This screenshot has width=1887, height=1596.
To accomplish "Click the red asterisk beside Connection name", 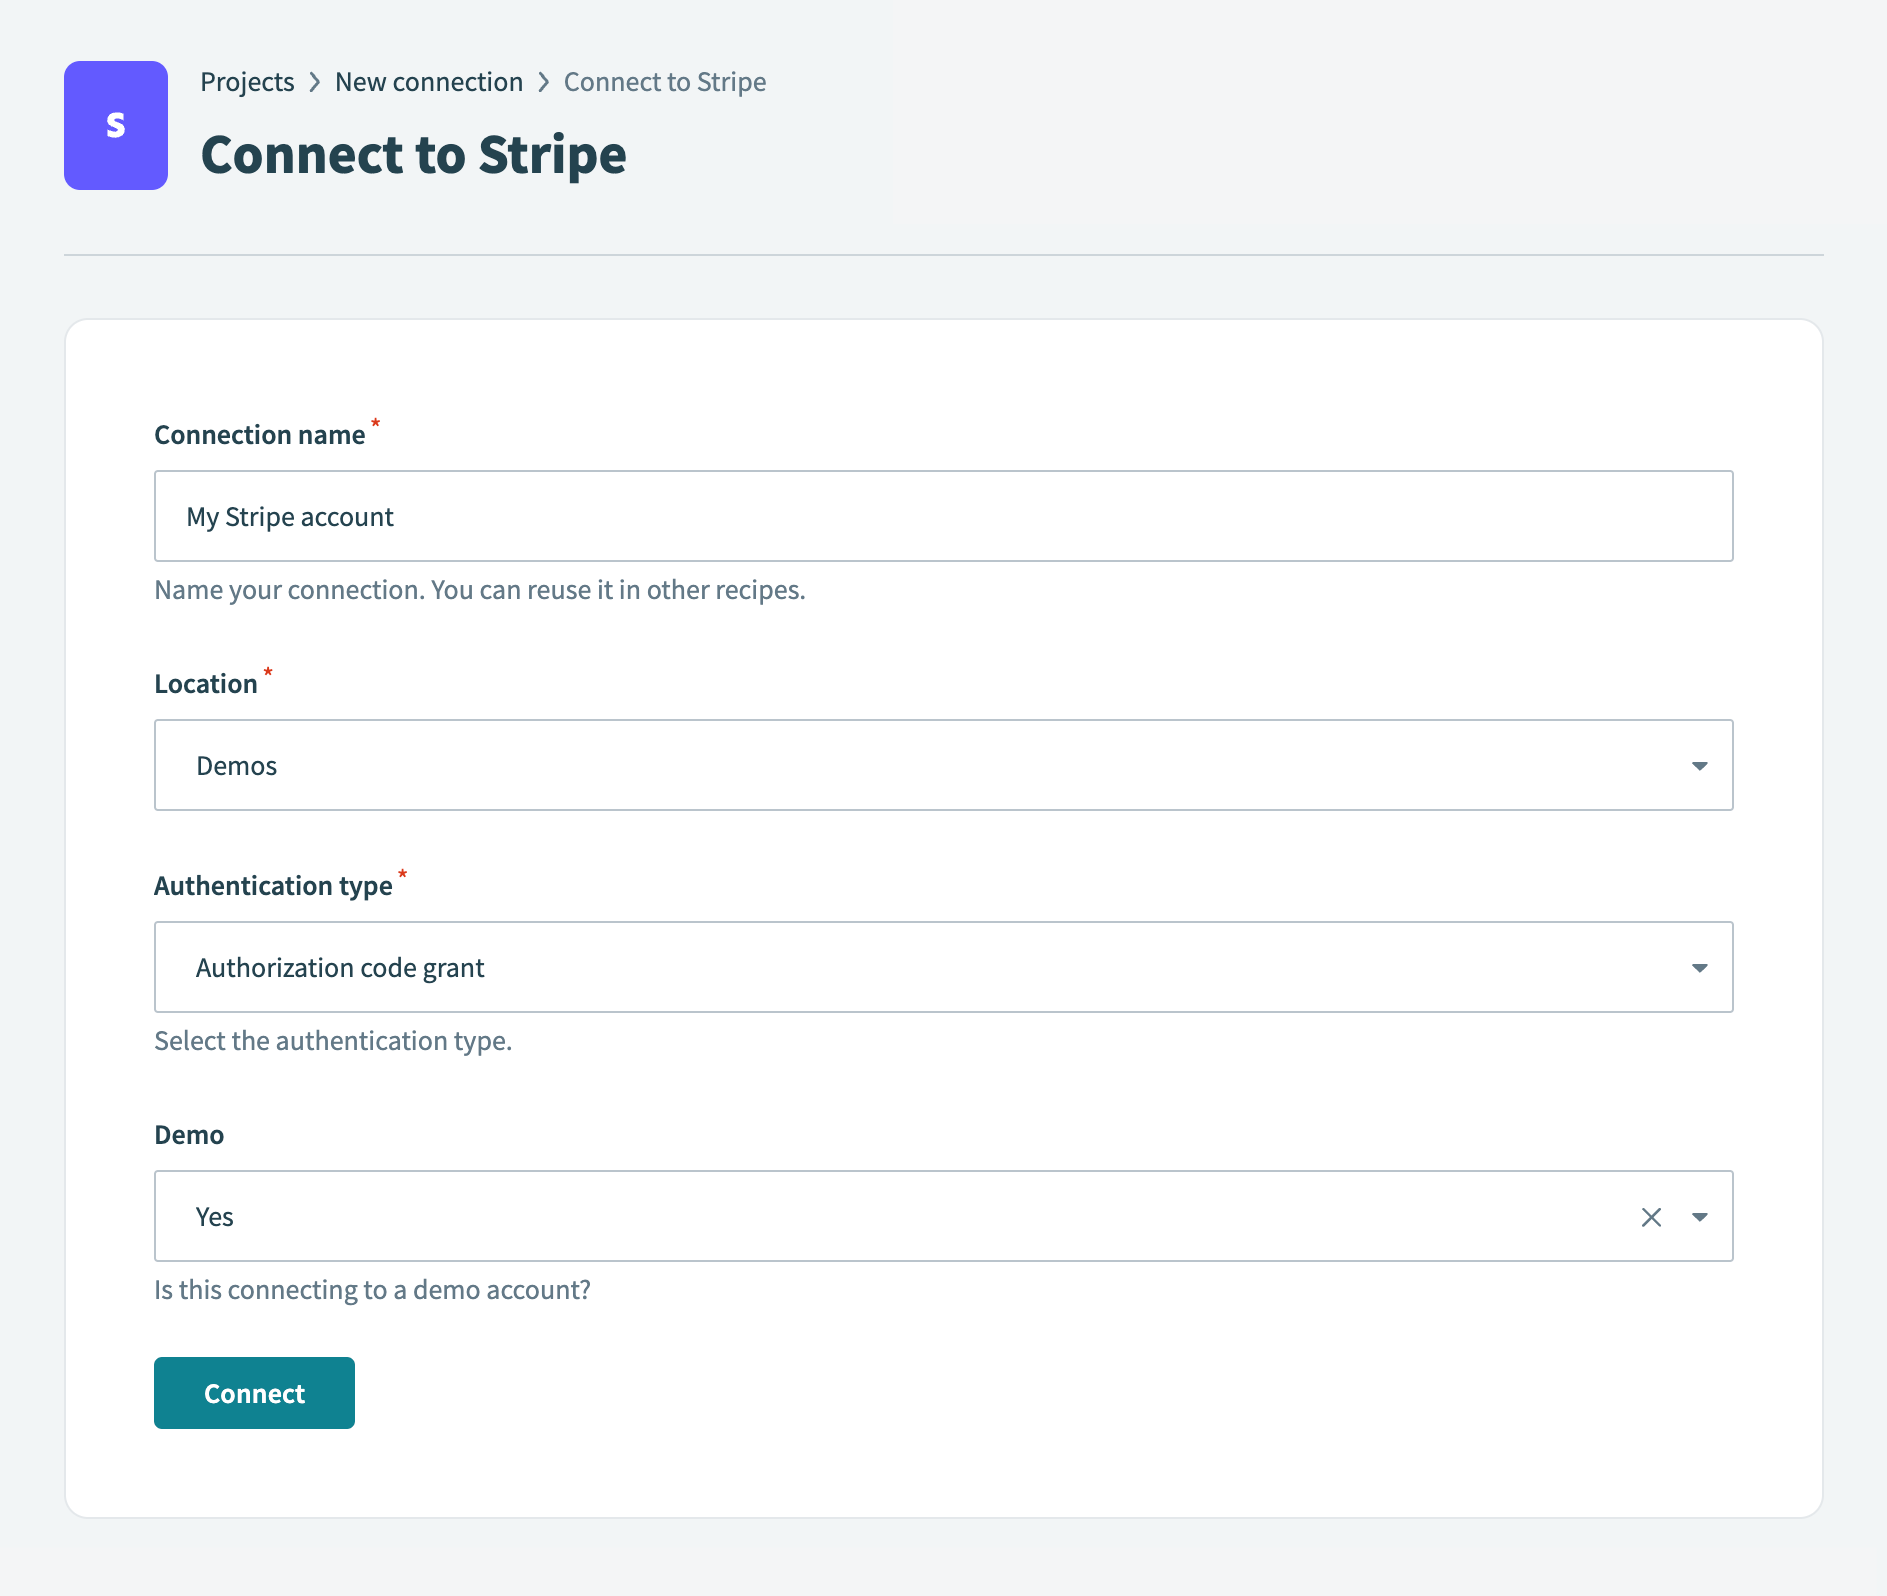I will 375,424.
